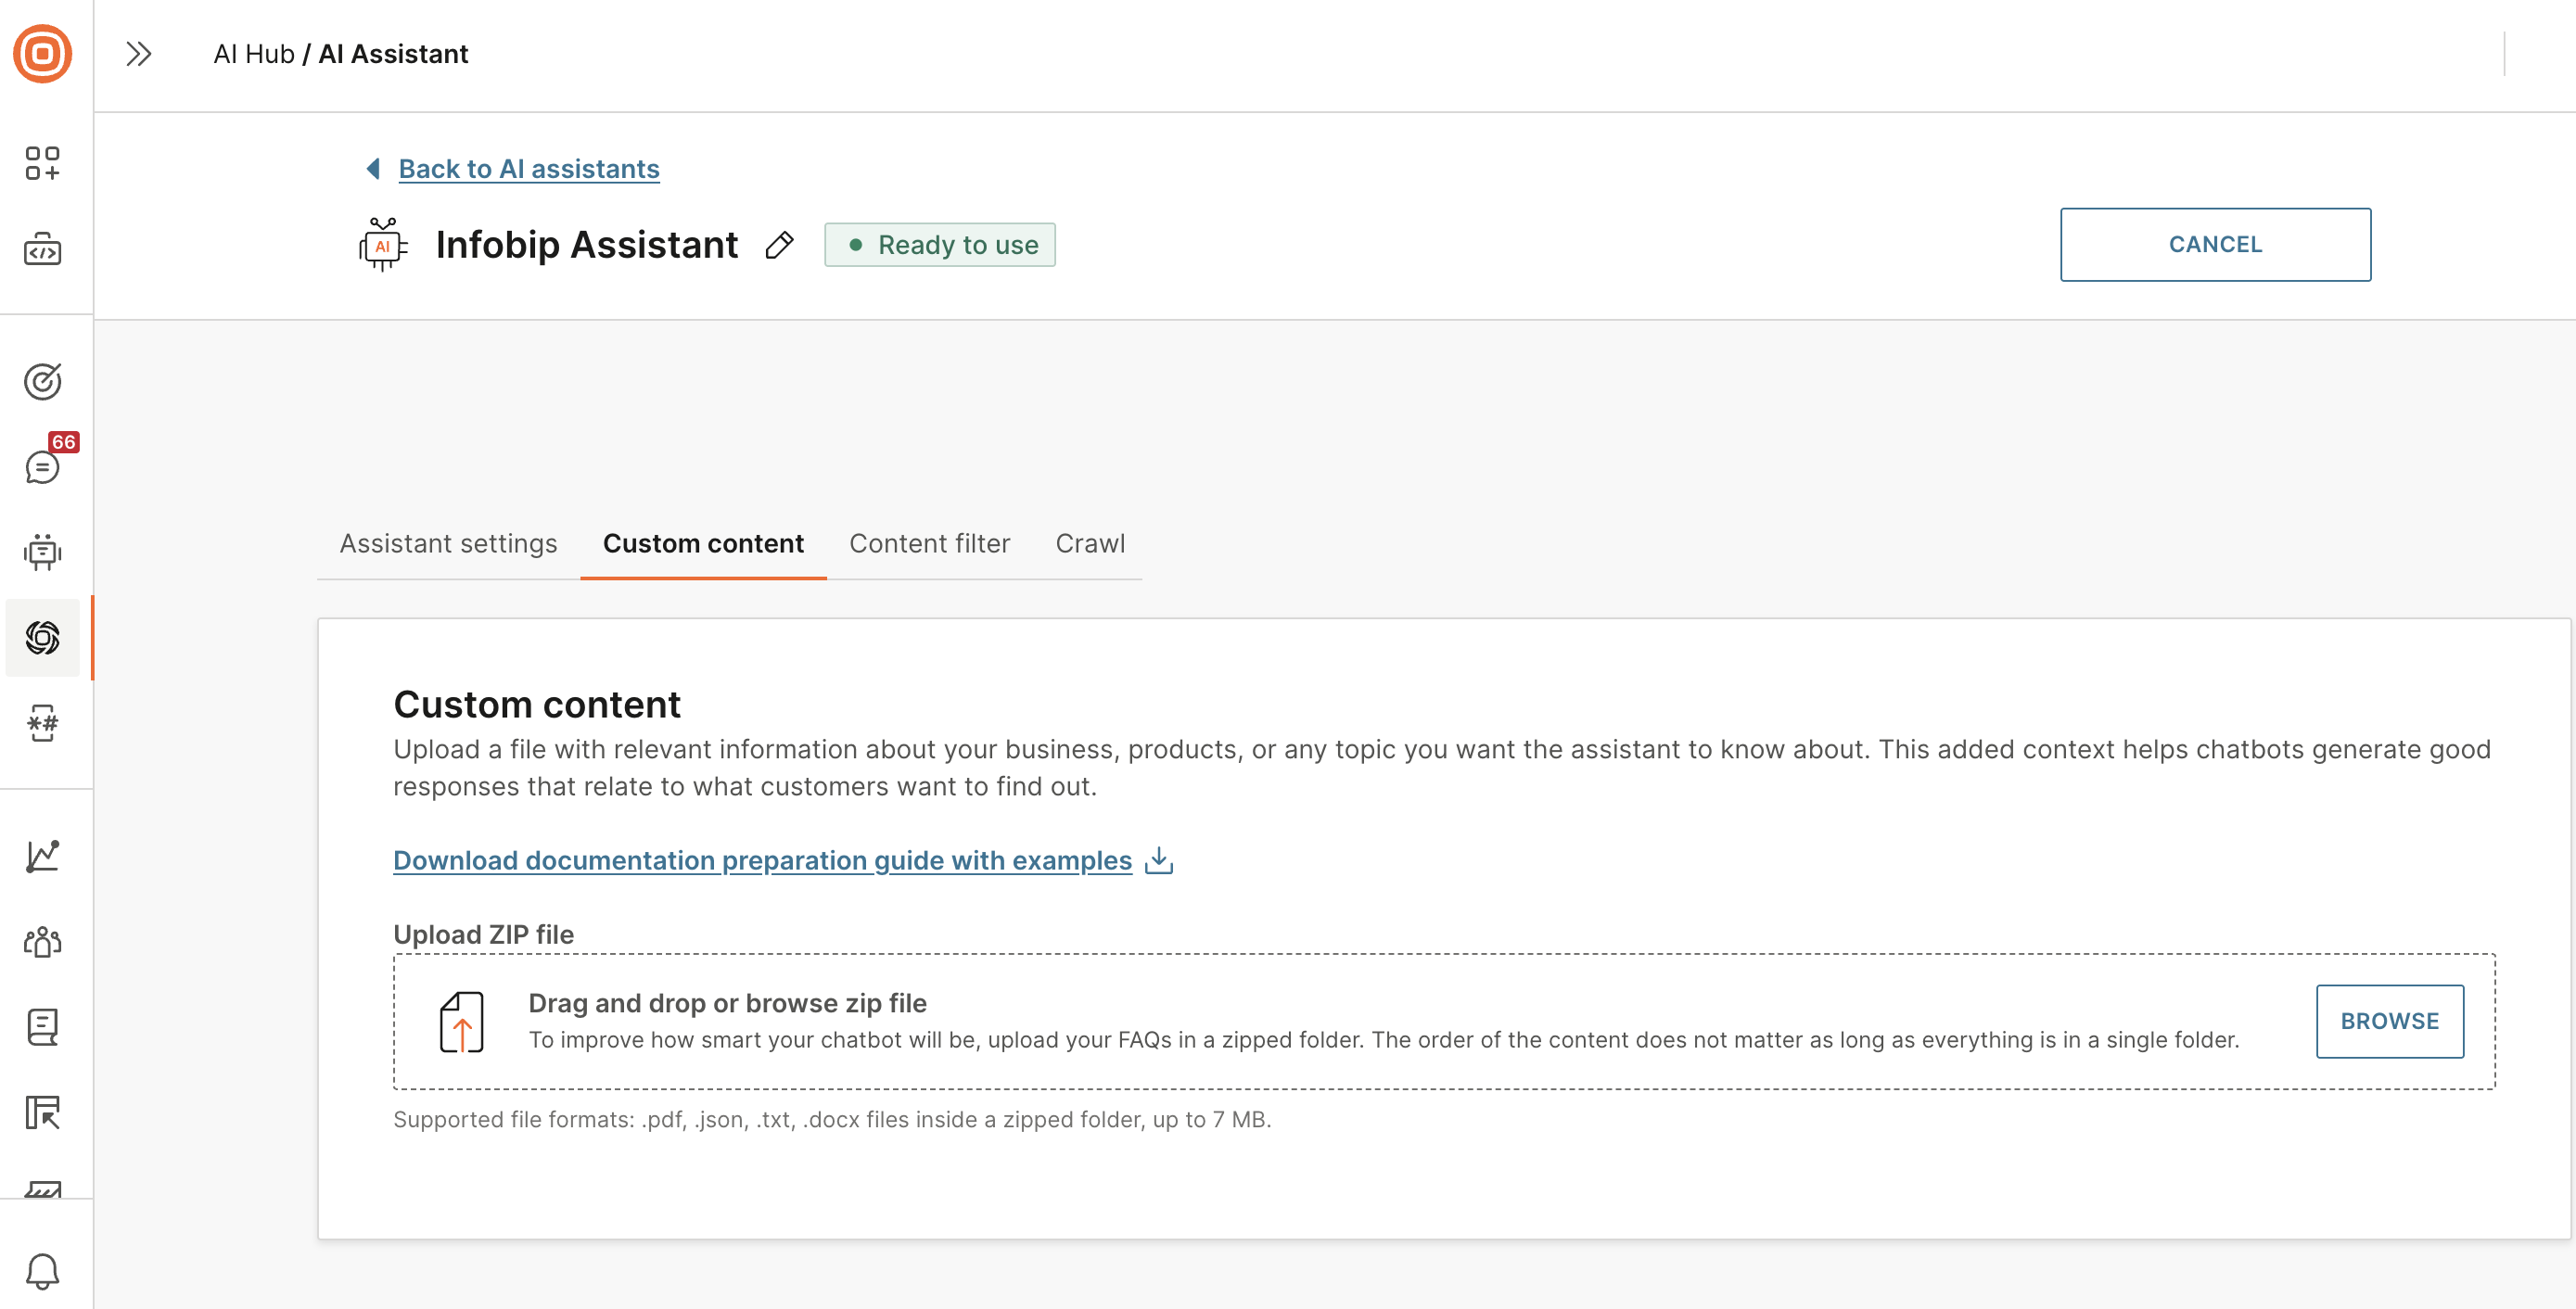Open Conversations with 66 badge
The width and height of the screenshot is (2576, 1309).
(42, 466)
